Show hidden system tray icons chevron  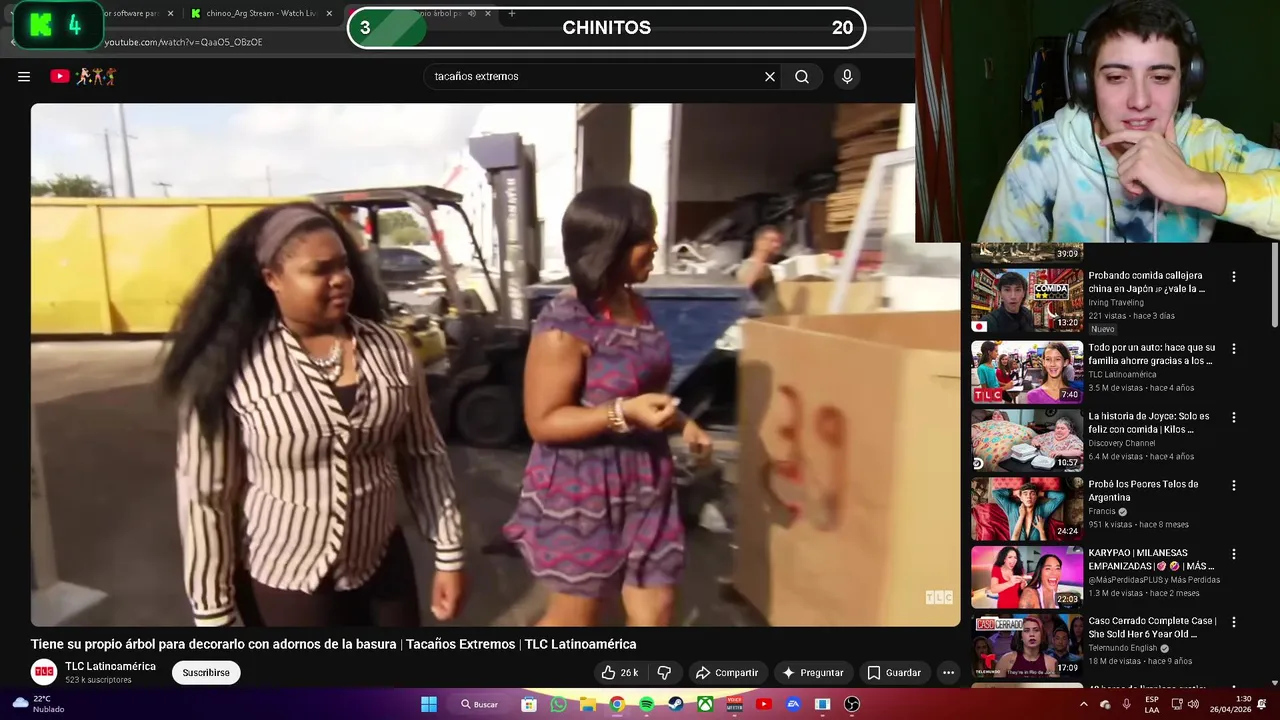click(x=1083, y=704)
